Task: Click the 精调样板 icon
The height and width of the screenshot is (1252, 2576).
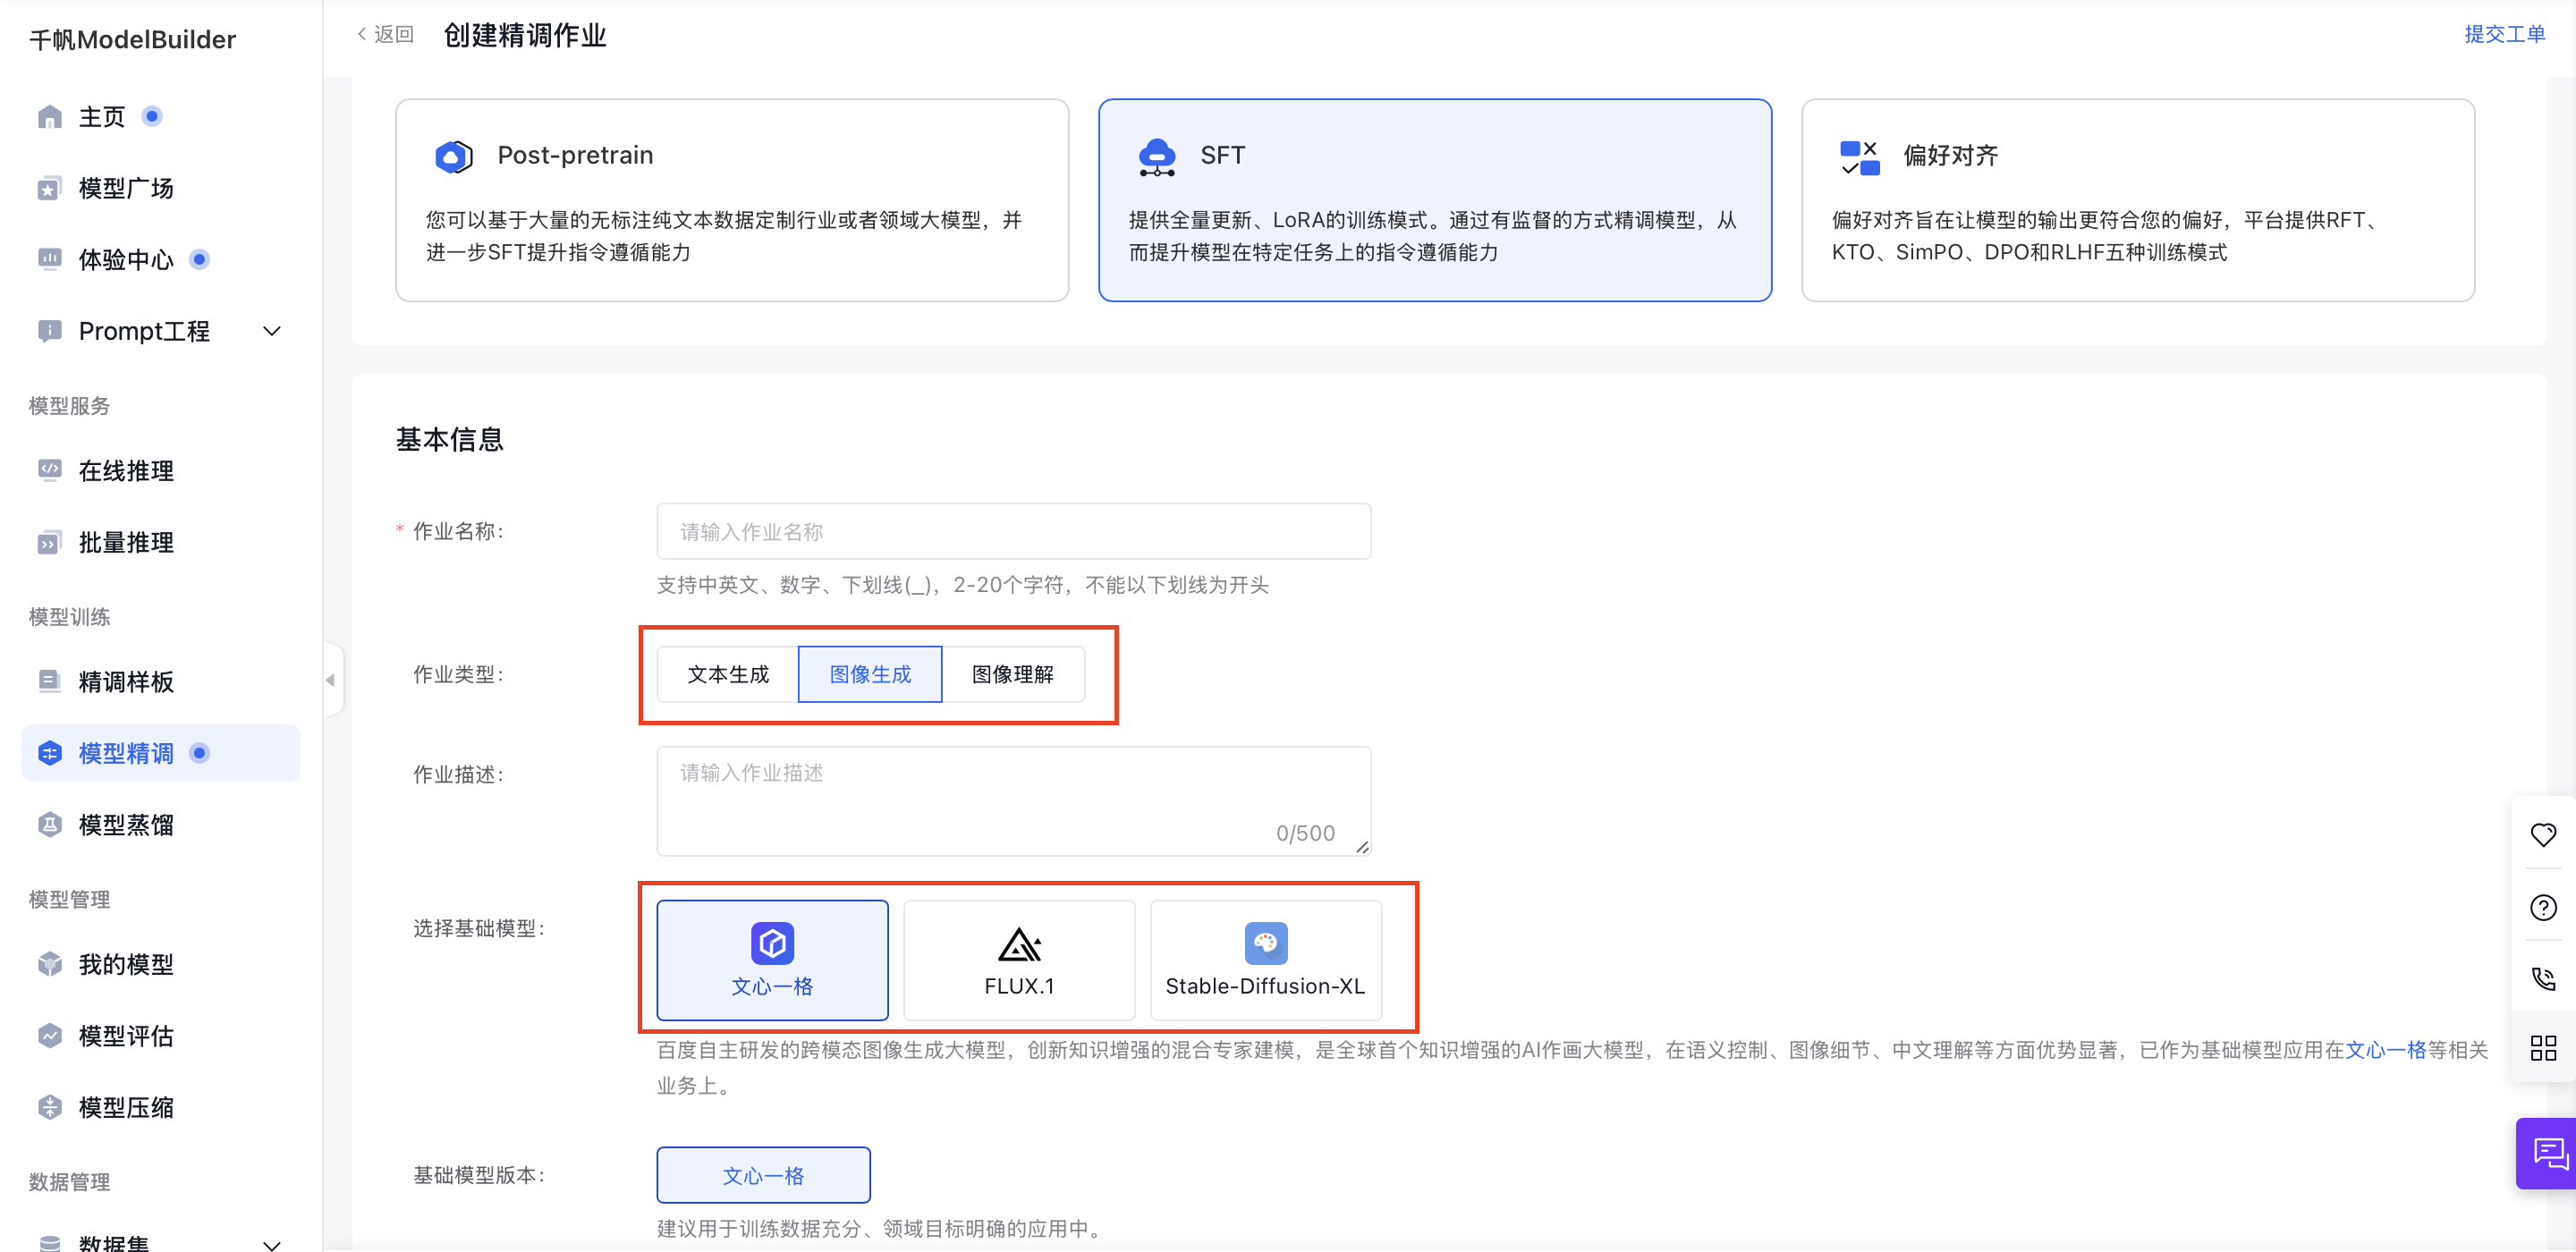Action: 49,681
